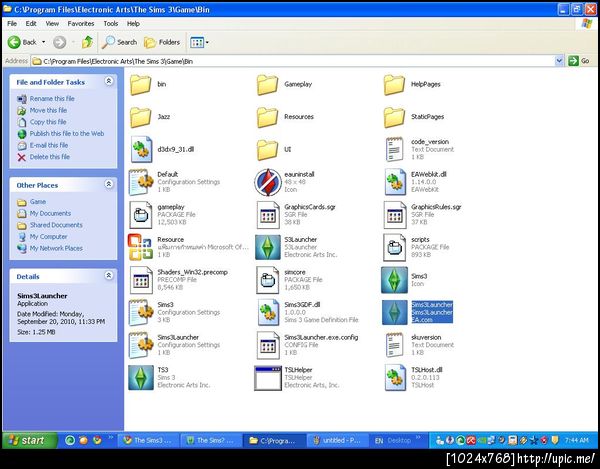Select the UI folder

tap(268, 149)
